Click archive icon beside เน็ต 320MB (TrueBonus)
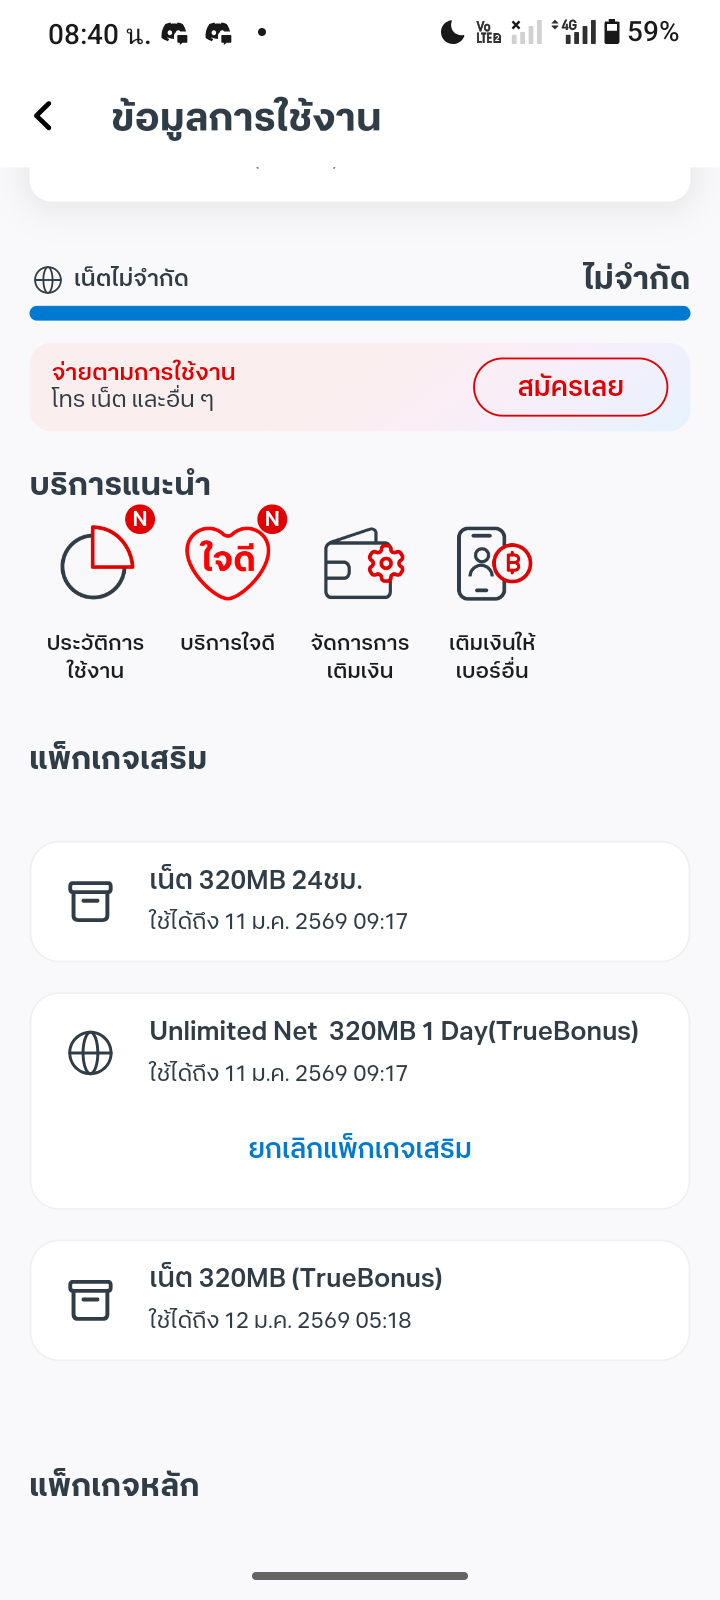 [90, 1300]
